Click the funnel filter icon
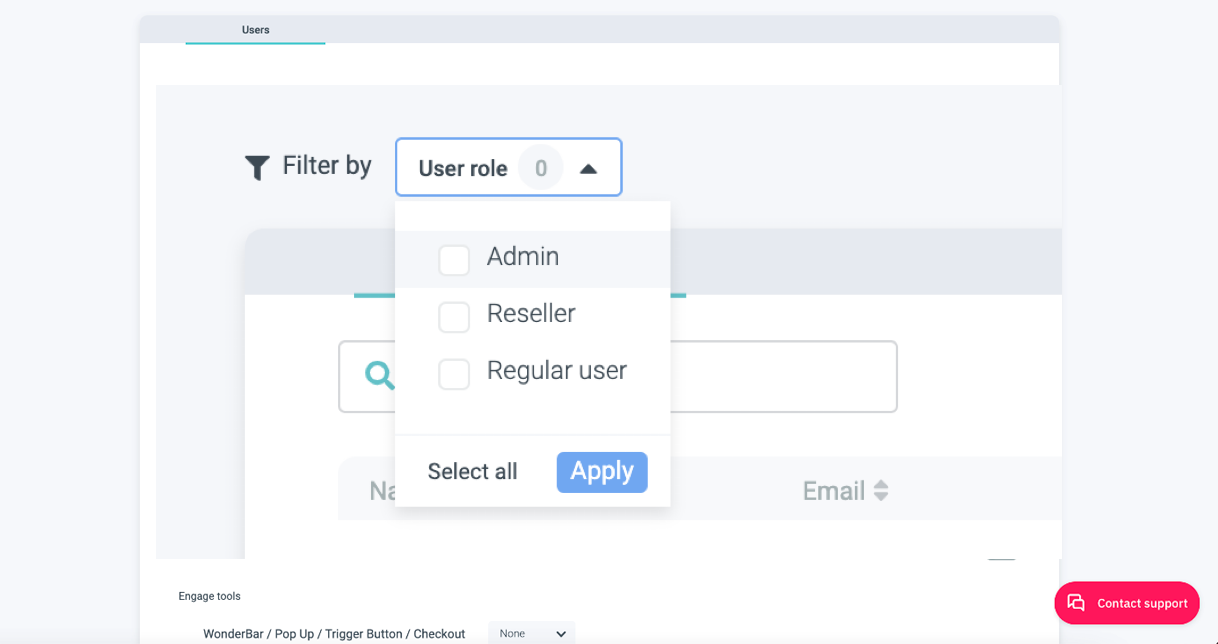This screenshot has width=1218, height=644. click(257, 167)
